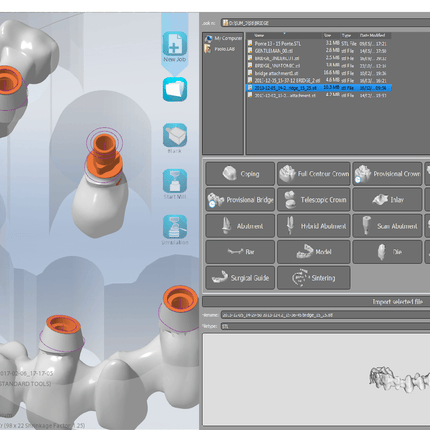Choose the Surgical Guide type
This screenshot has height=430, width=430.
click(x=240, y=278)
